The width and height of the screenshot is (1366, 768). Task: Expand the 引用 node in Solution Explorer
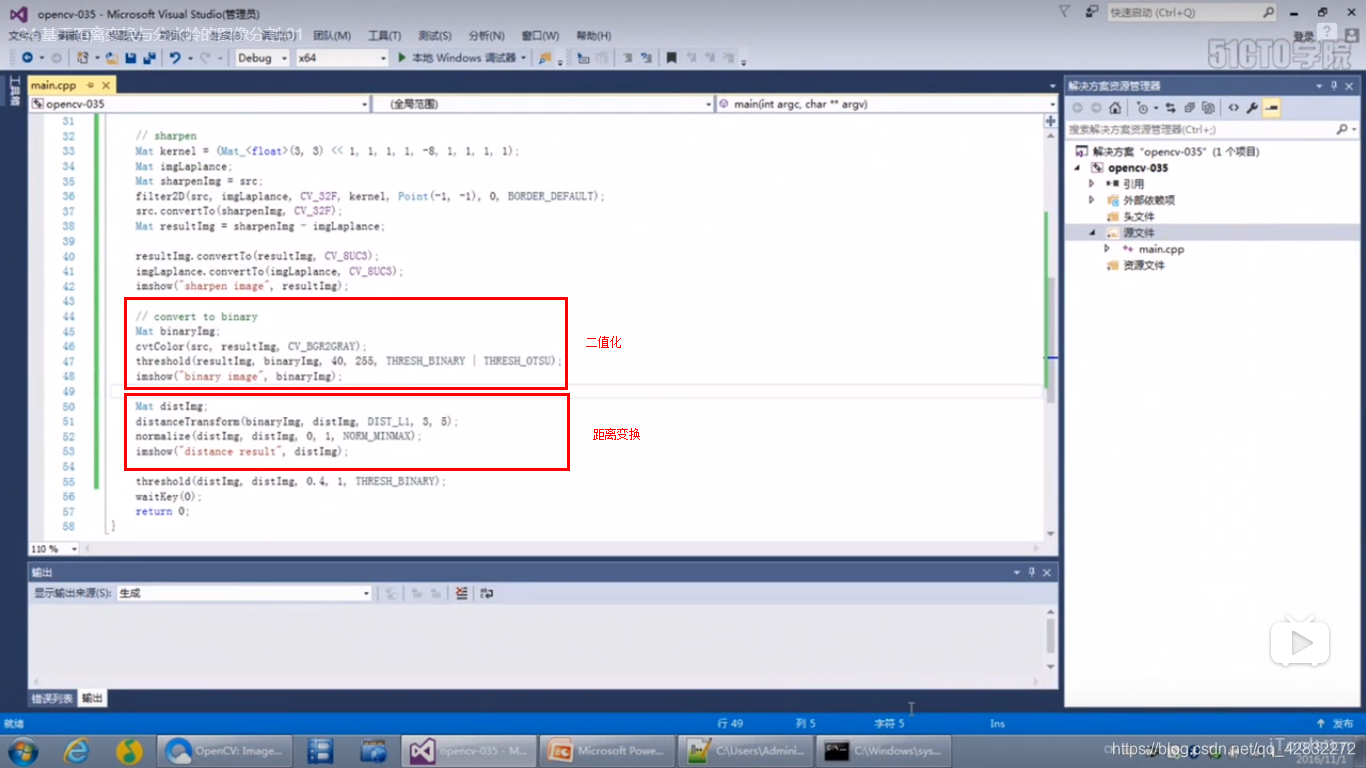(x=1092, y=184)
